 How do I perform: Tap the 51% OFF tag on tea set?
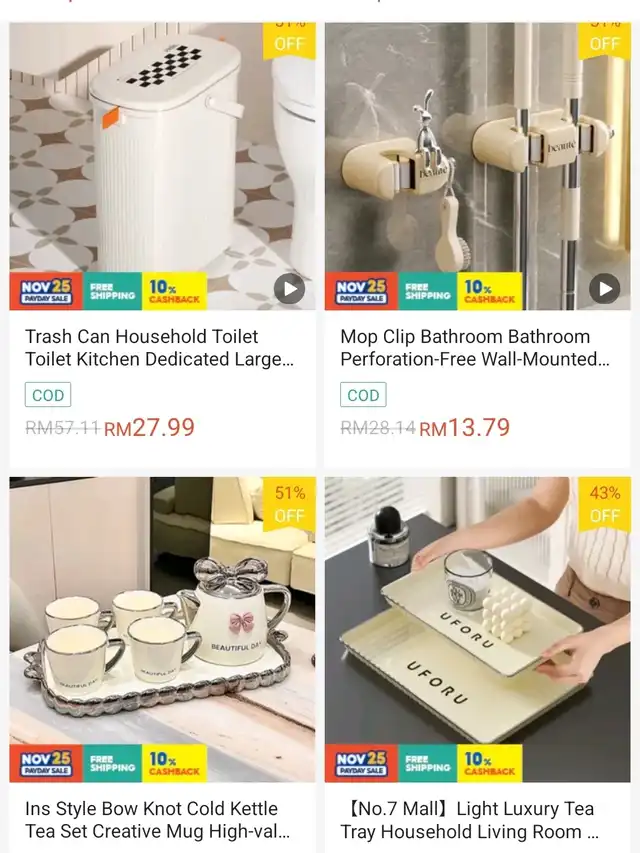tap(290, 504)
